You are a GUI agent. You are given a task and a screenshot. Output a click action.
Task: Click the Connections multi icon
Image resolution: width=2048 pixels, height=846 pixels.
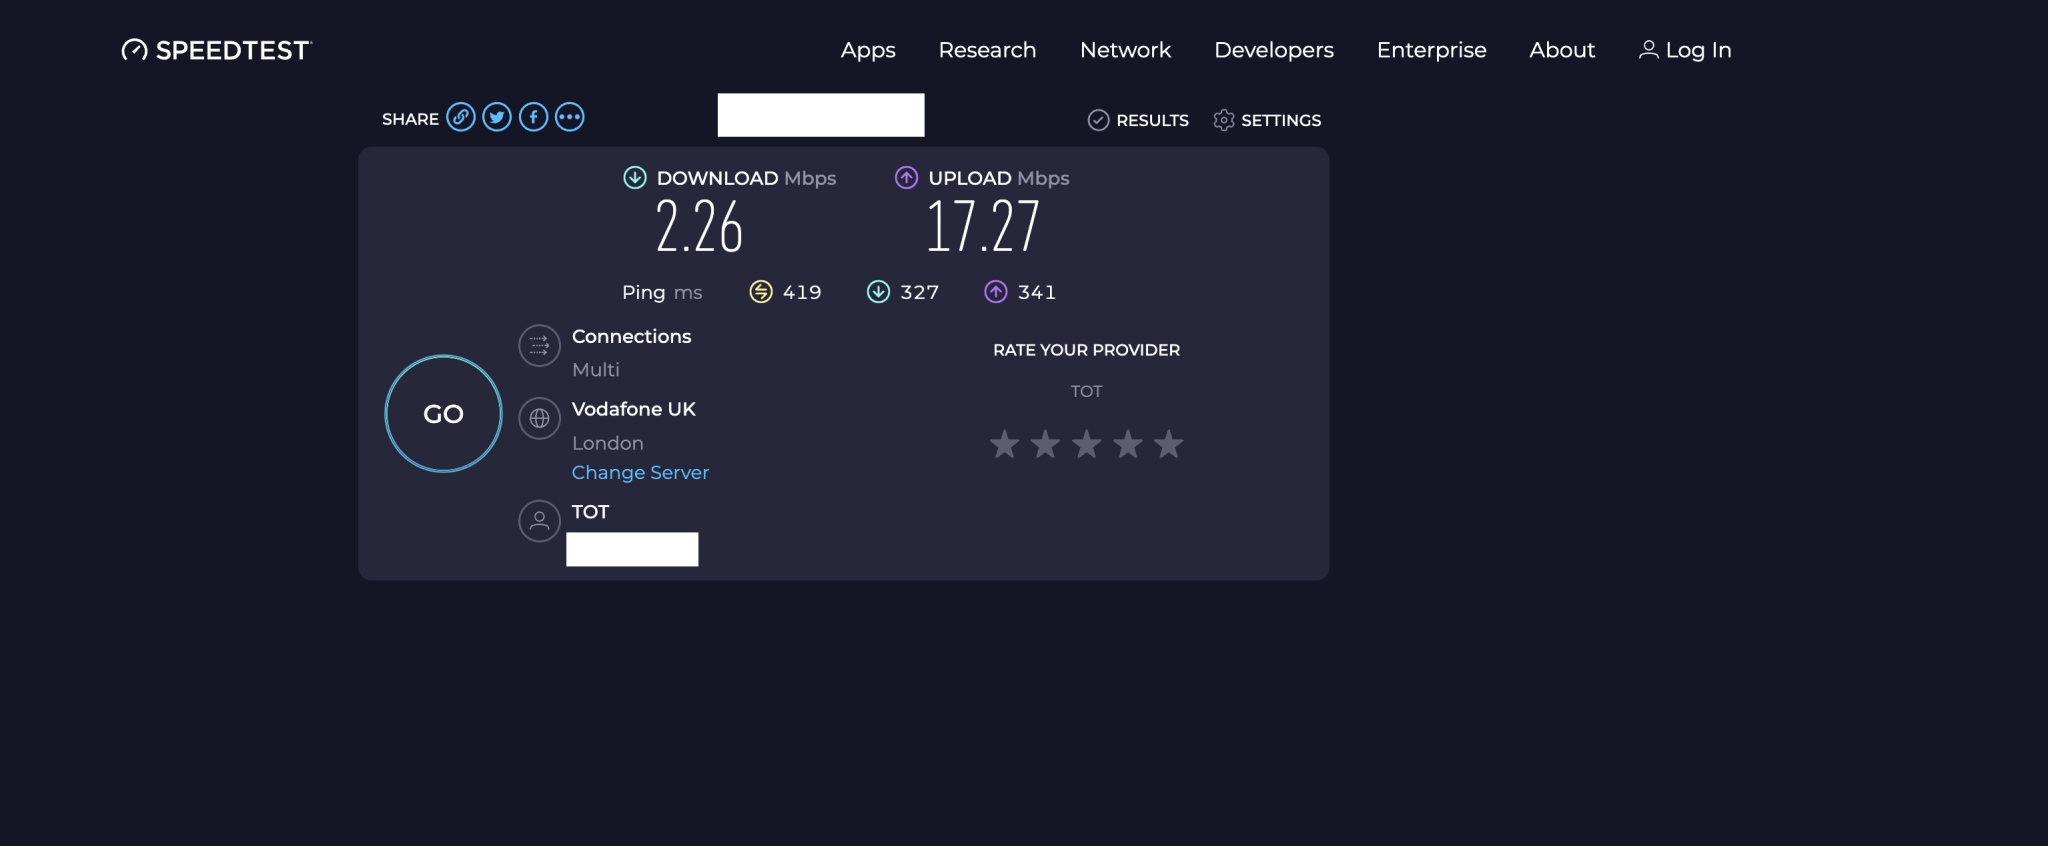[x=540, y=346]
